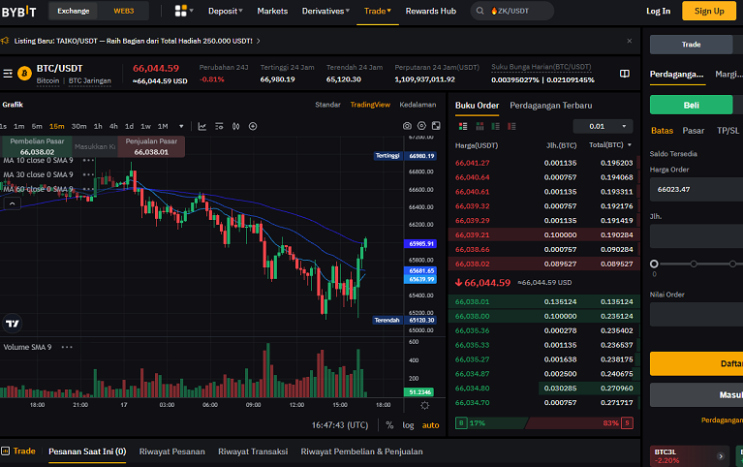Viewport: 743px width, 467px height.
Task: Toggle auto scale on the chart
Action: [x=430, y=425]
